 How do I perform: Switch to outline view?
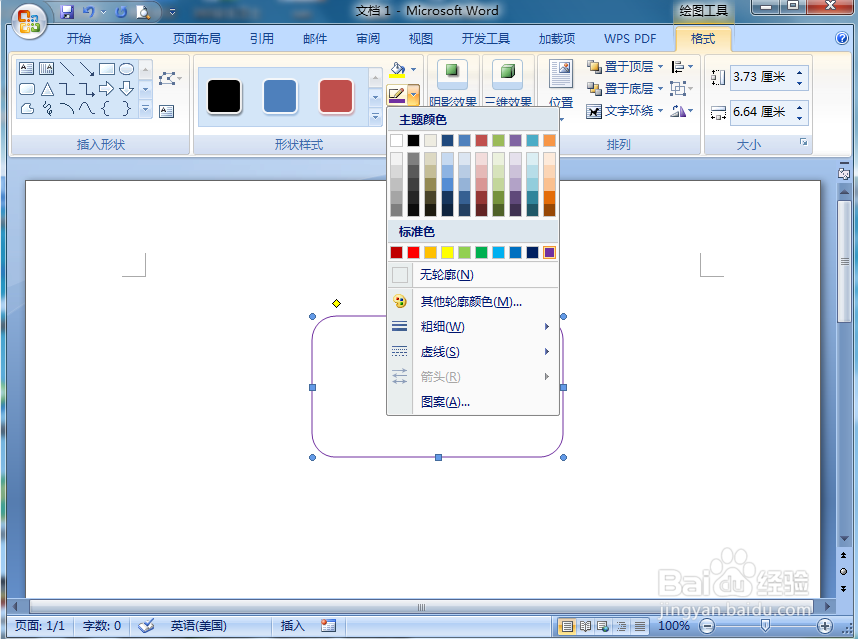pyautogui.click(x=622, y=625)
